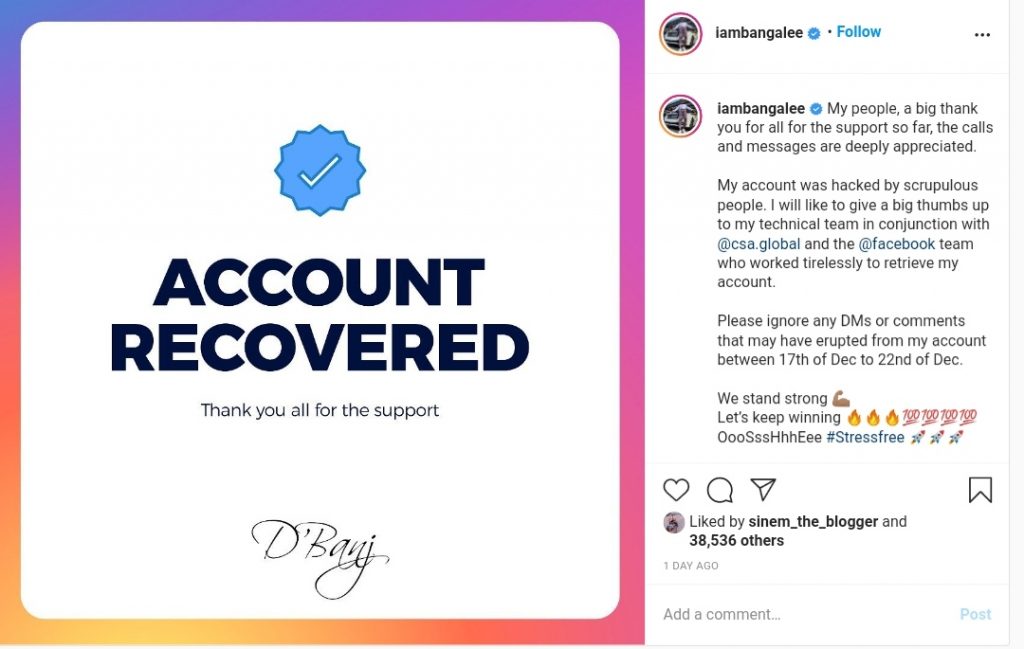Image resolution: width=1024 pixels, height=649 pixels.
Task: Click the small liker avatar thumbnail
Action: coord(674,522)
